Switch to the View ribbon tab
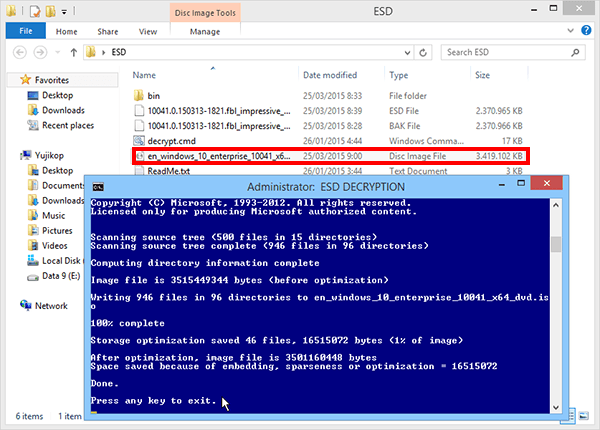 148,32
